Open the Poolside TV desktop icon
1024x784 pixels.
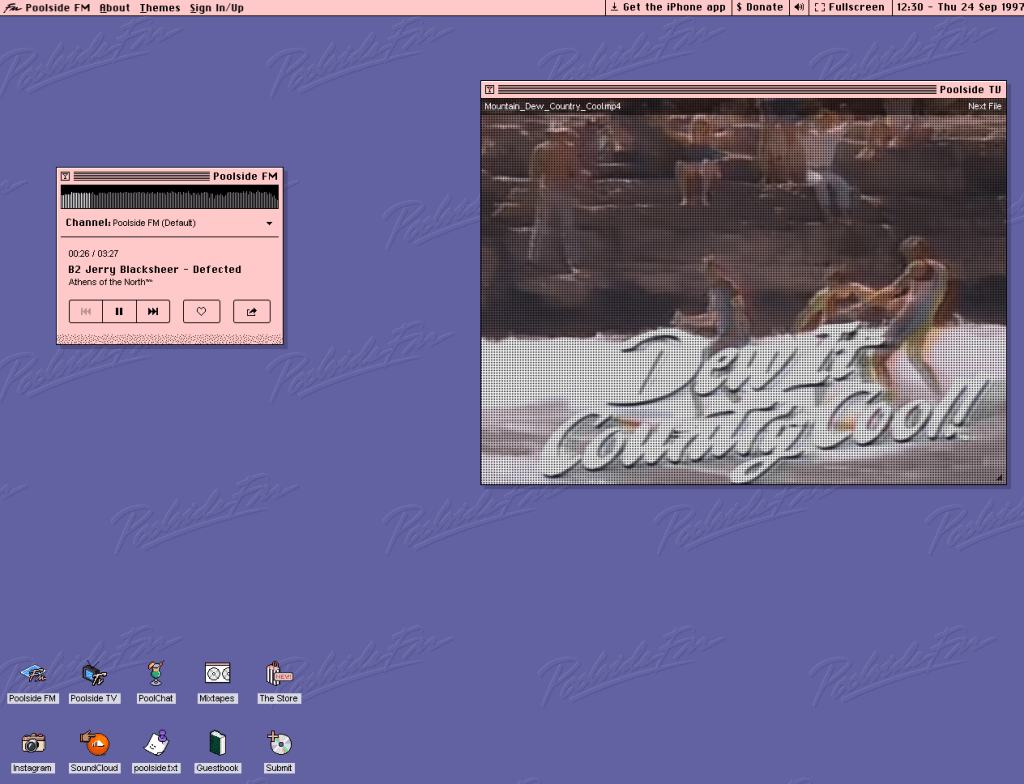[94, 674]
